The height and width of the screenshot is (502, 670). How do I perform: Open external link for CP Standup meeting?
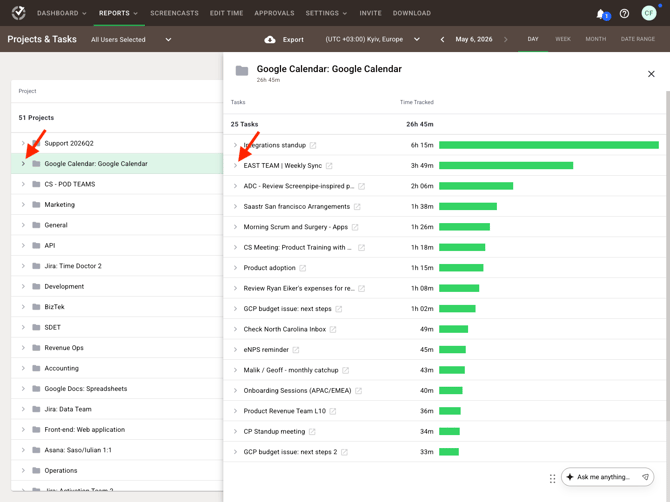click(x=312, y=432)
